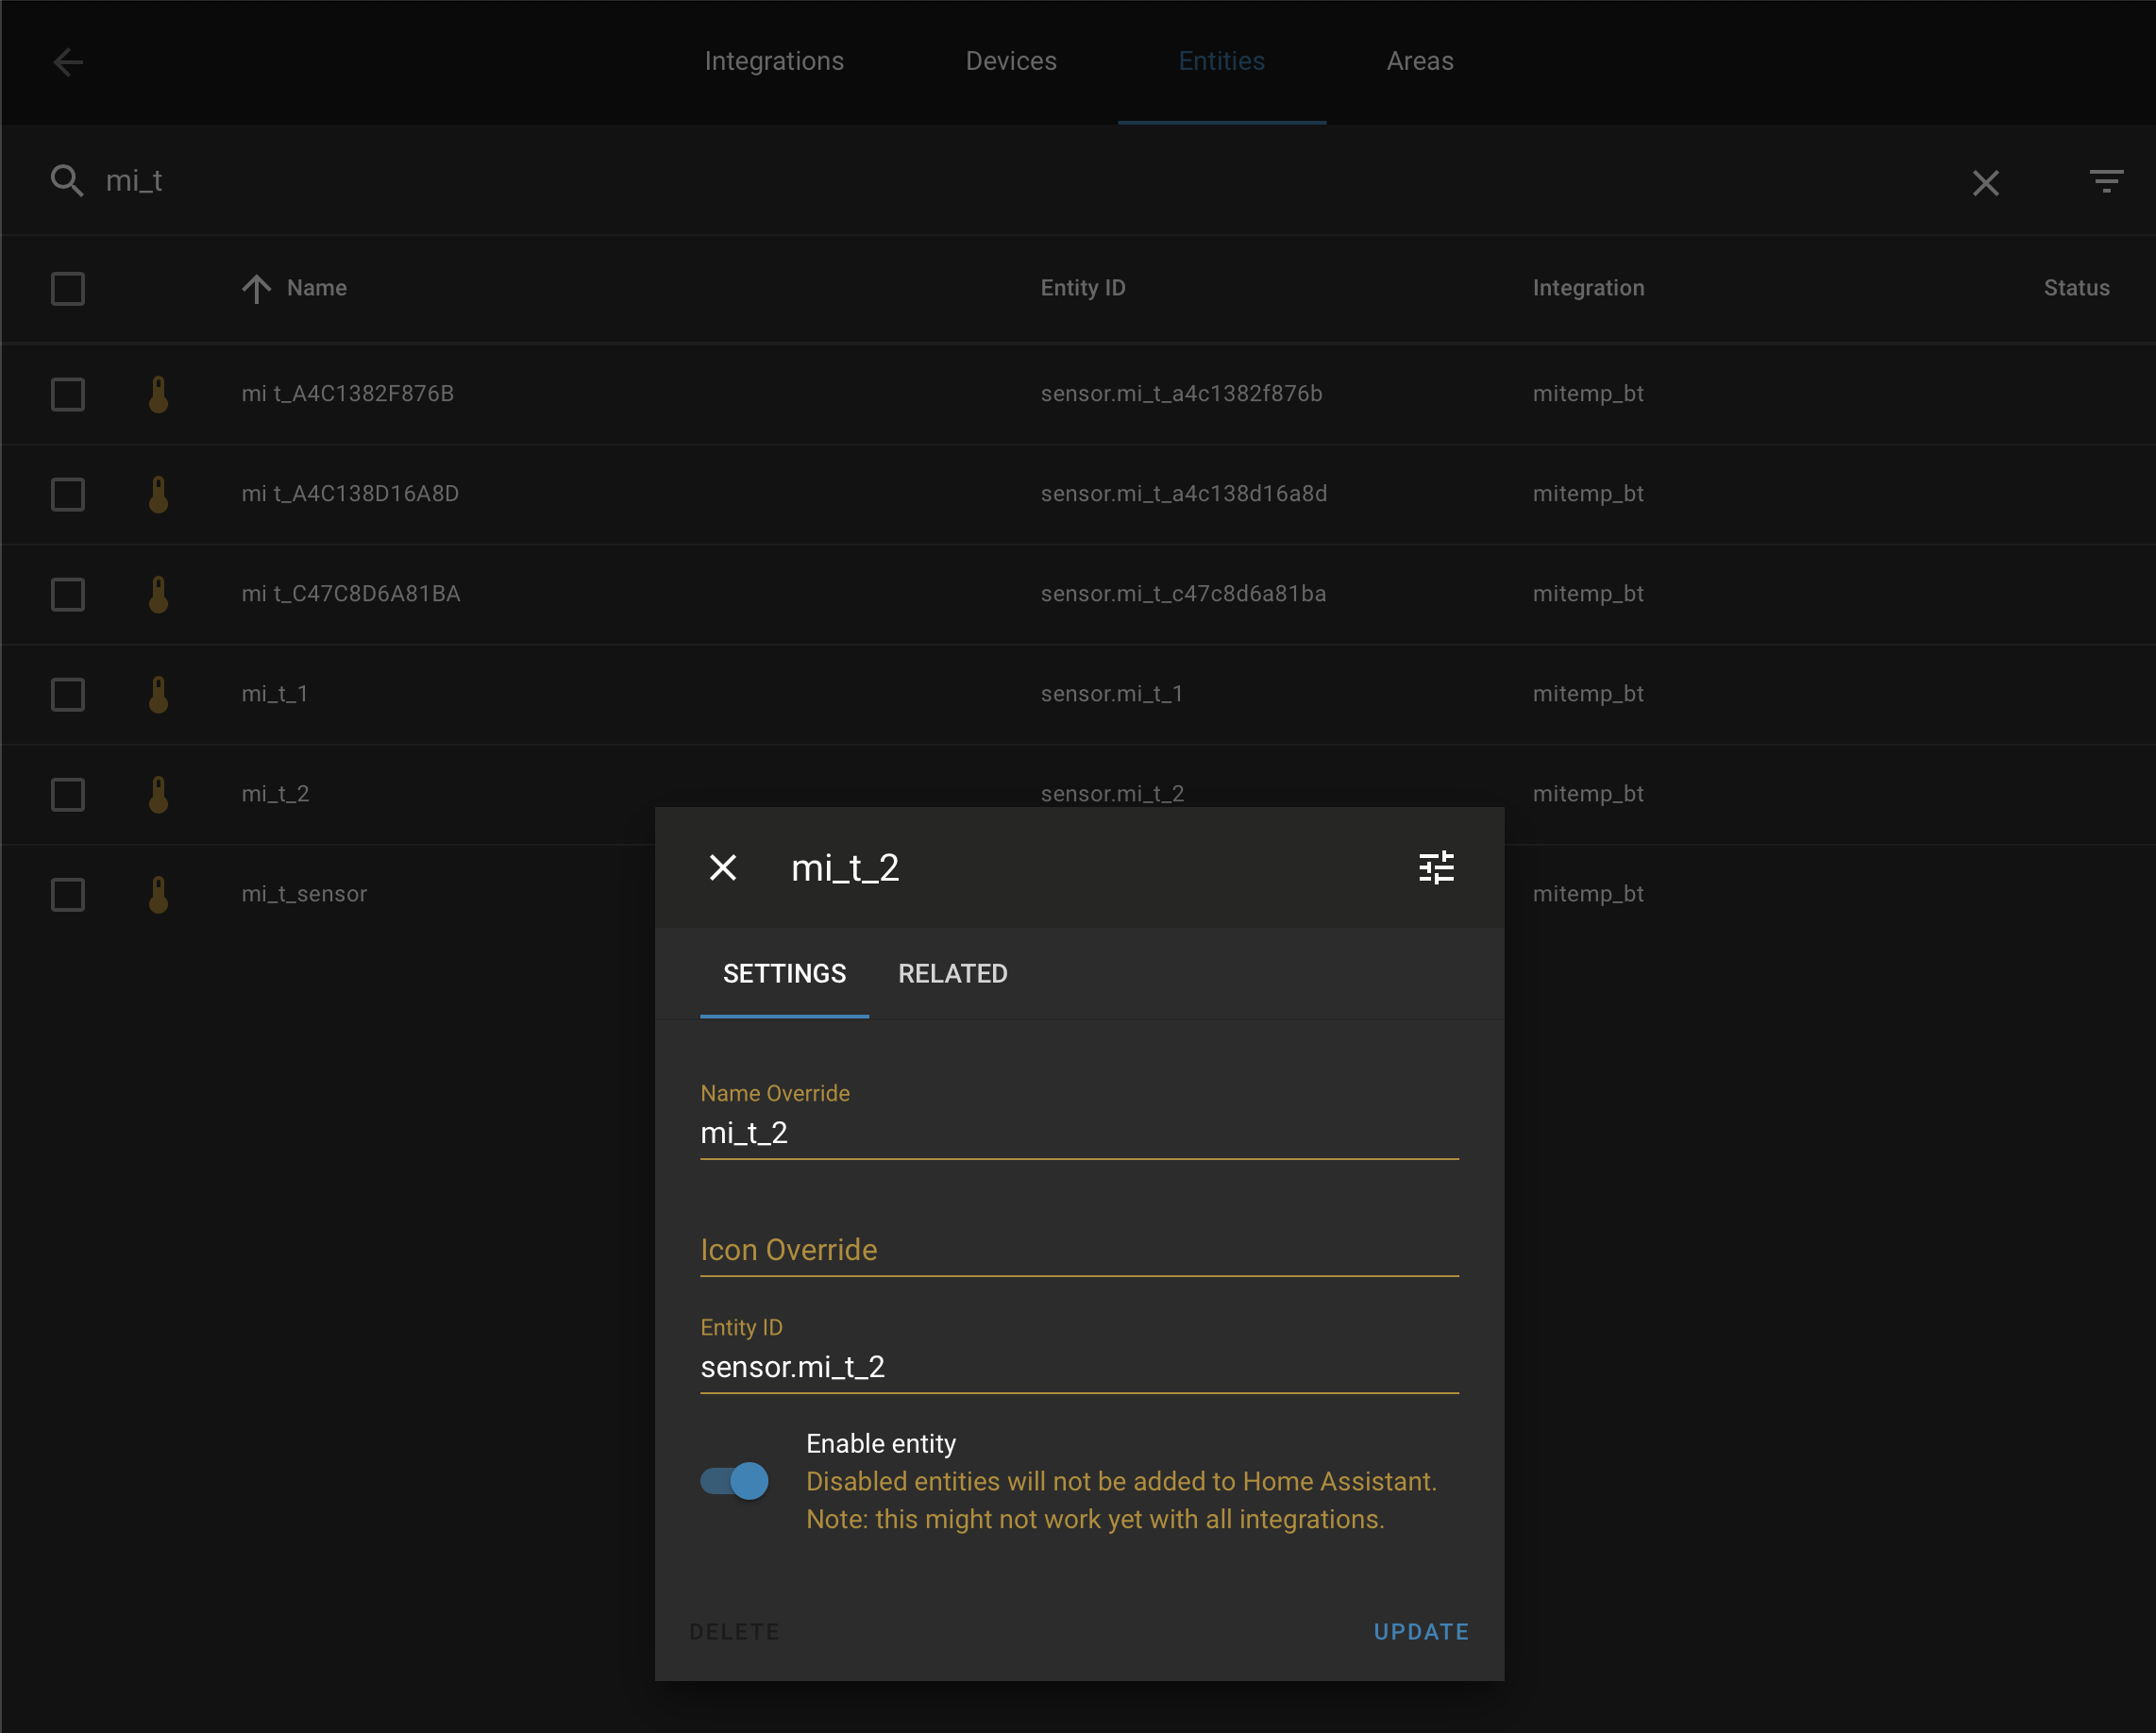Click the DELETE button
The width and height of the screenshot is (2156, 1733).
tap(733, 1631)
